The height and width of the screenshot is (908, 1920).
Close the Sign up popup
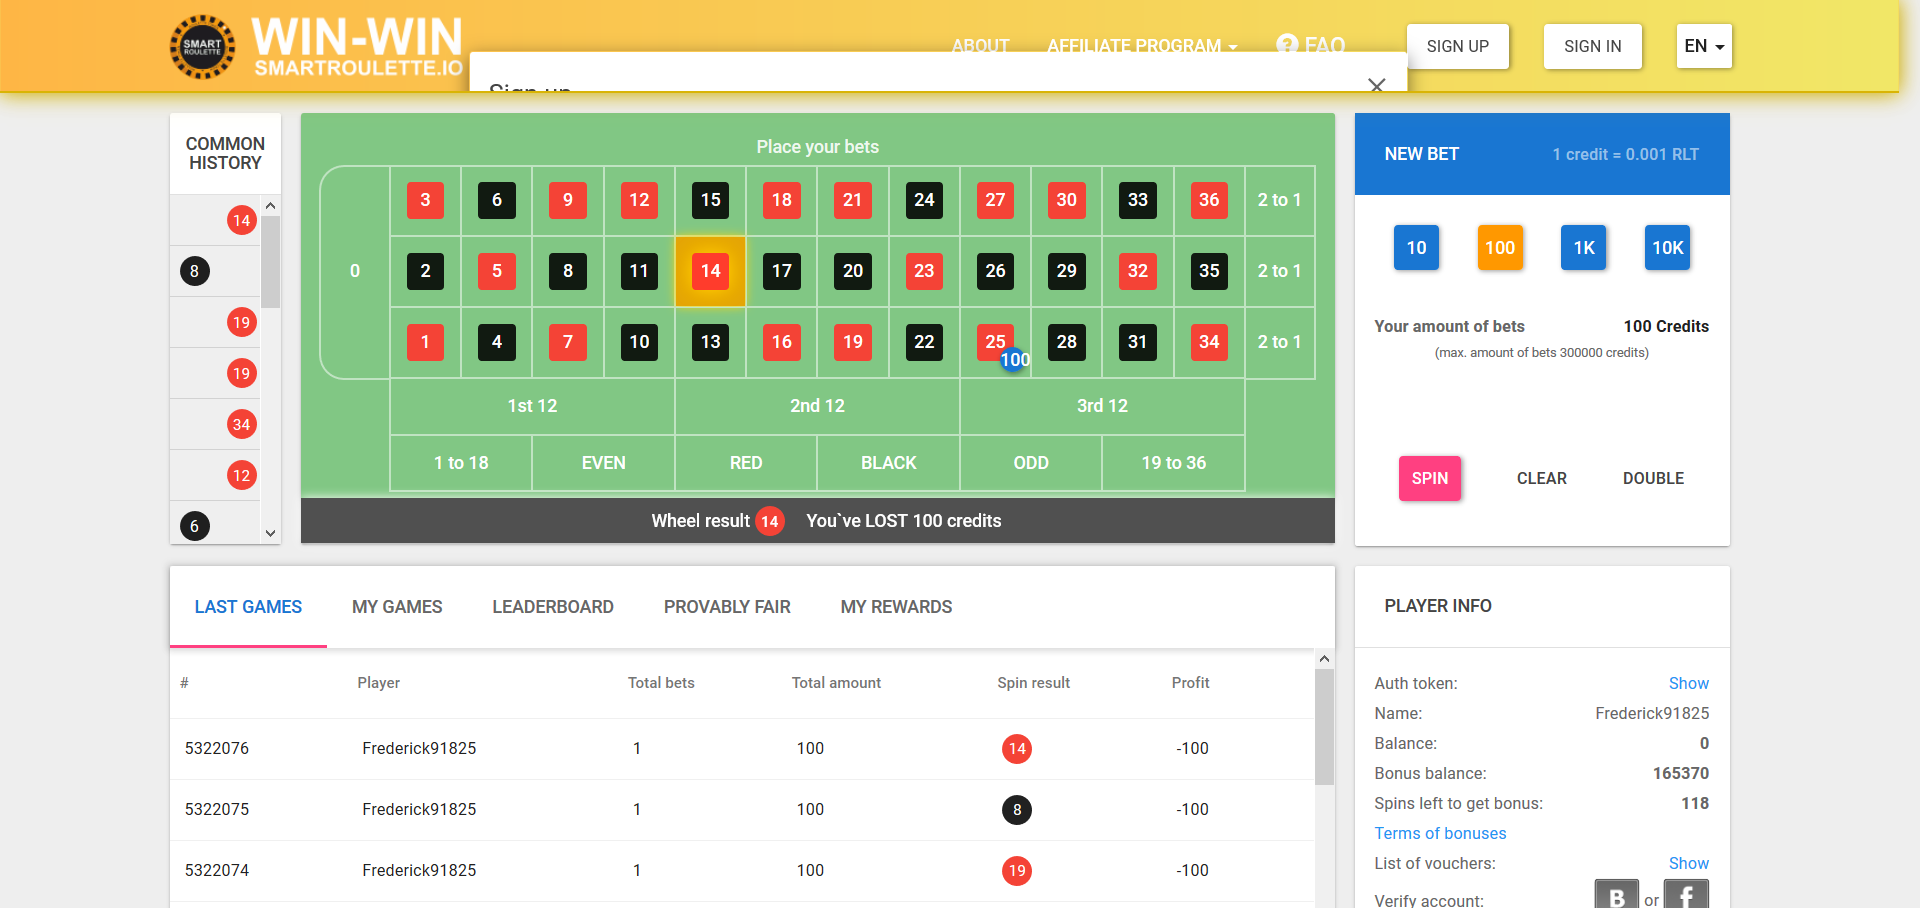point(1377,85)
